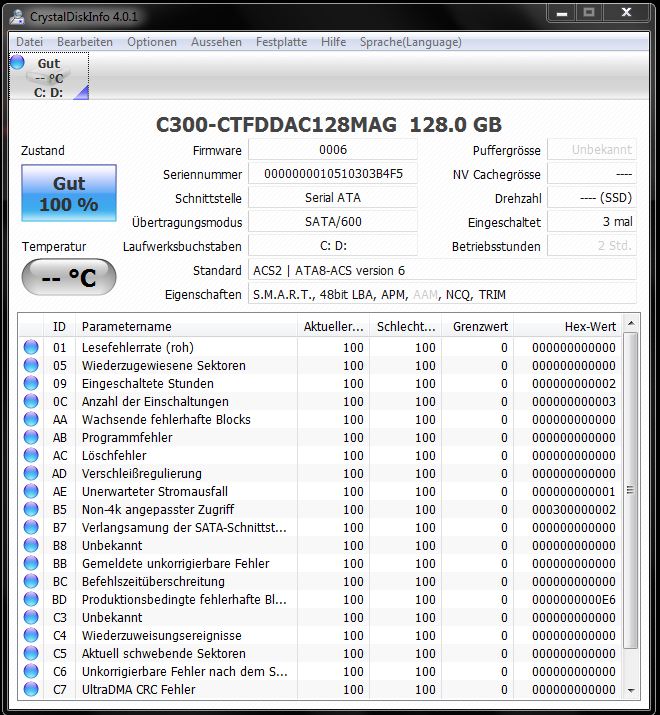The image size is (660, 715).
Task: Click the Laufwerksbuchstaben C: D: field
Action: pos(333,246)
